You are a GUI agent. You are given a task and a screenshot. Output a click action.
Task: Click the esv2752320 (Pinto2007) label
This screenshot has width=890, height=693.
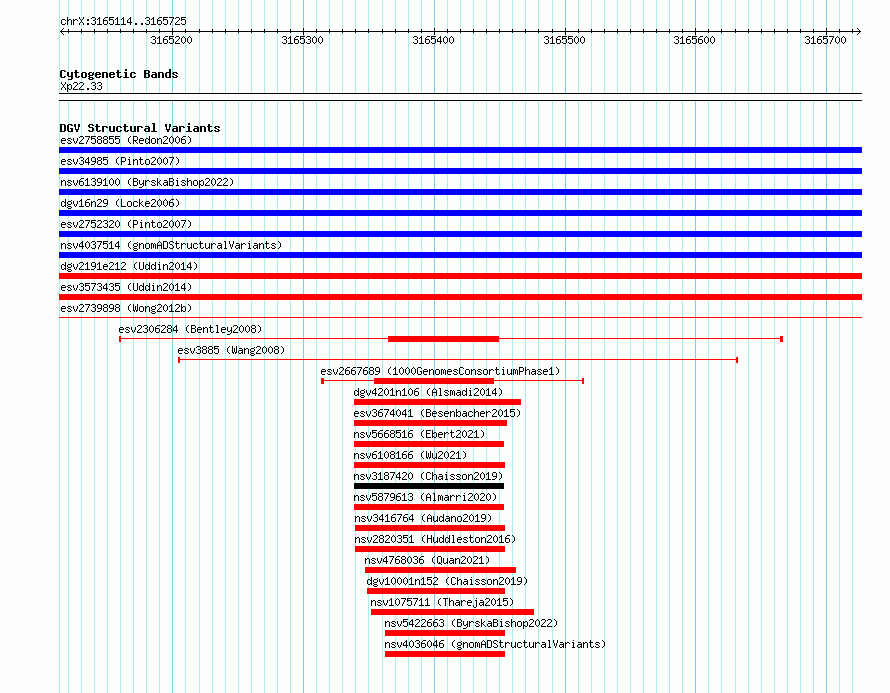click(126, 224)
